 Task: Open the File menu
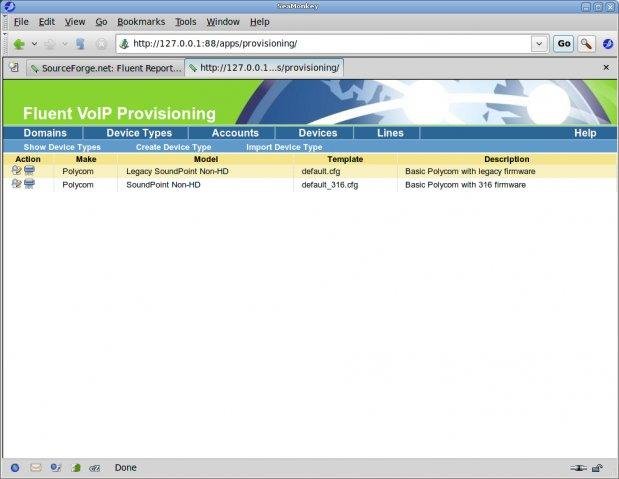pos(21,22)
